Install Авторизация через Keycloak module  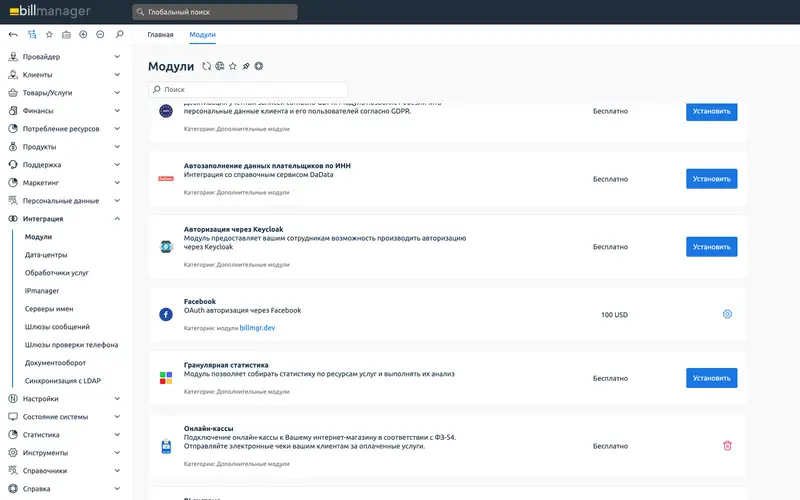click(x=711, y=247)
